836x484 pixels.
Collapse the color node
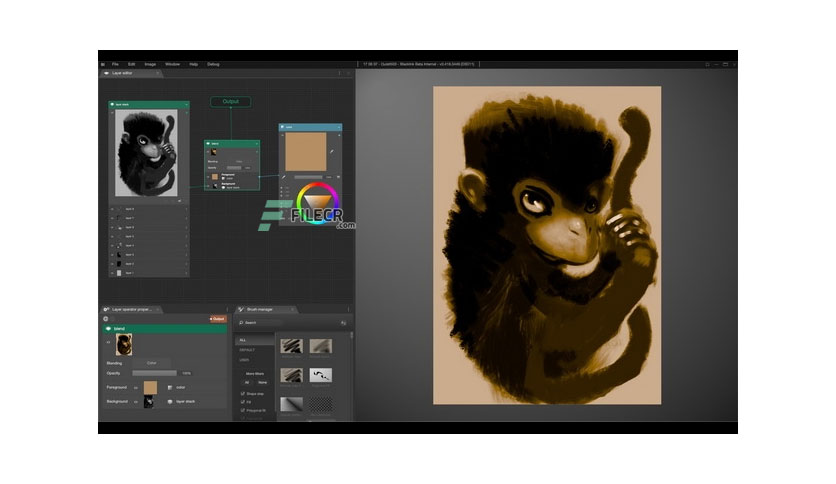339,127
